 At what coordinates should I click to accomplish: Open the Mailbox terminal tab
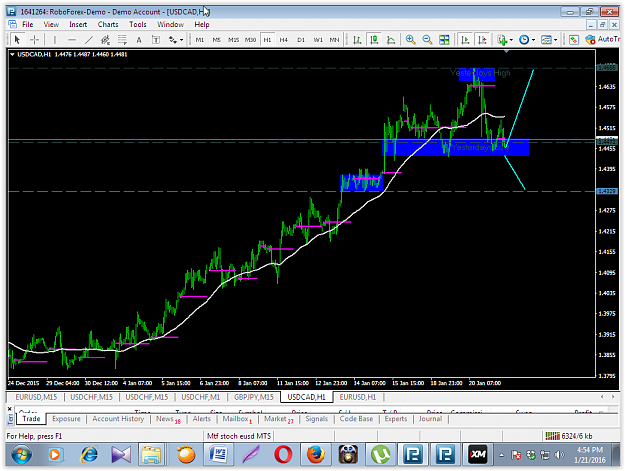(237, 419)
